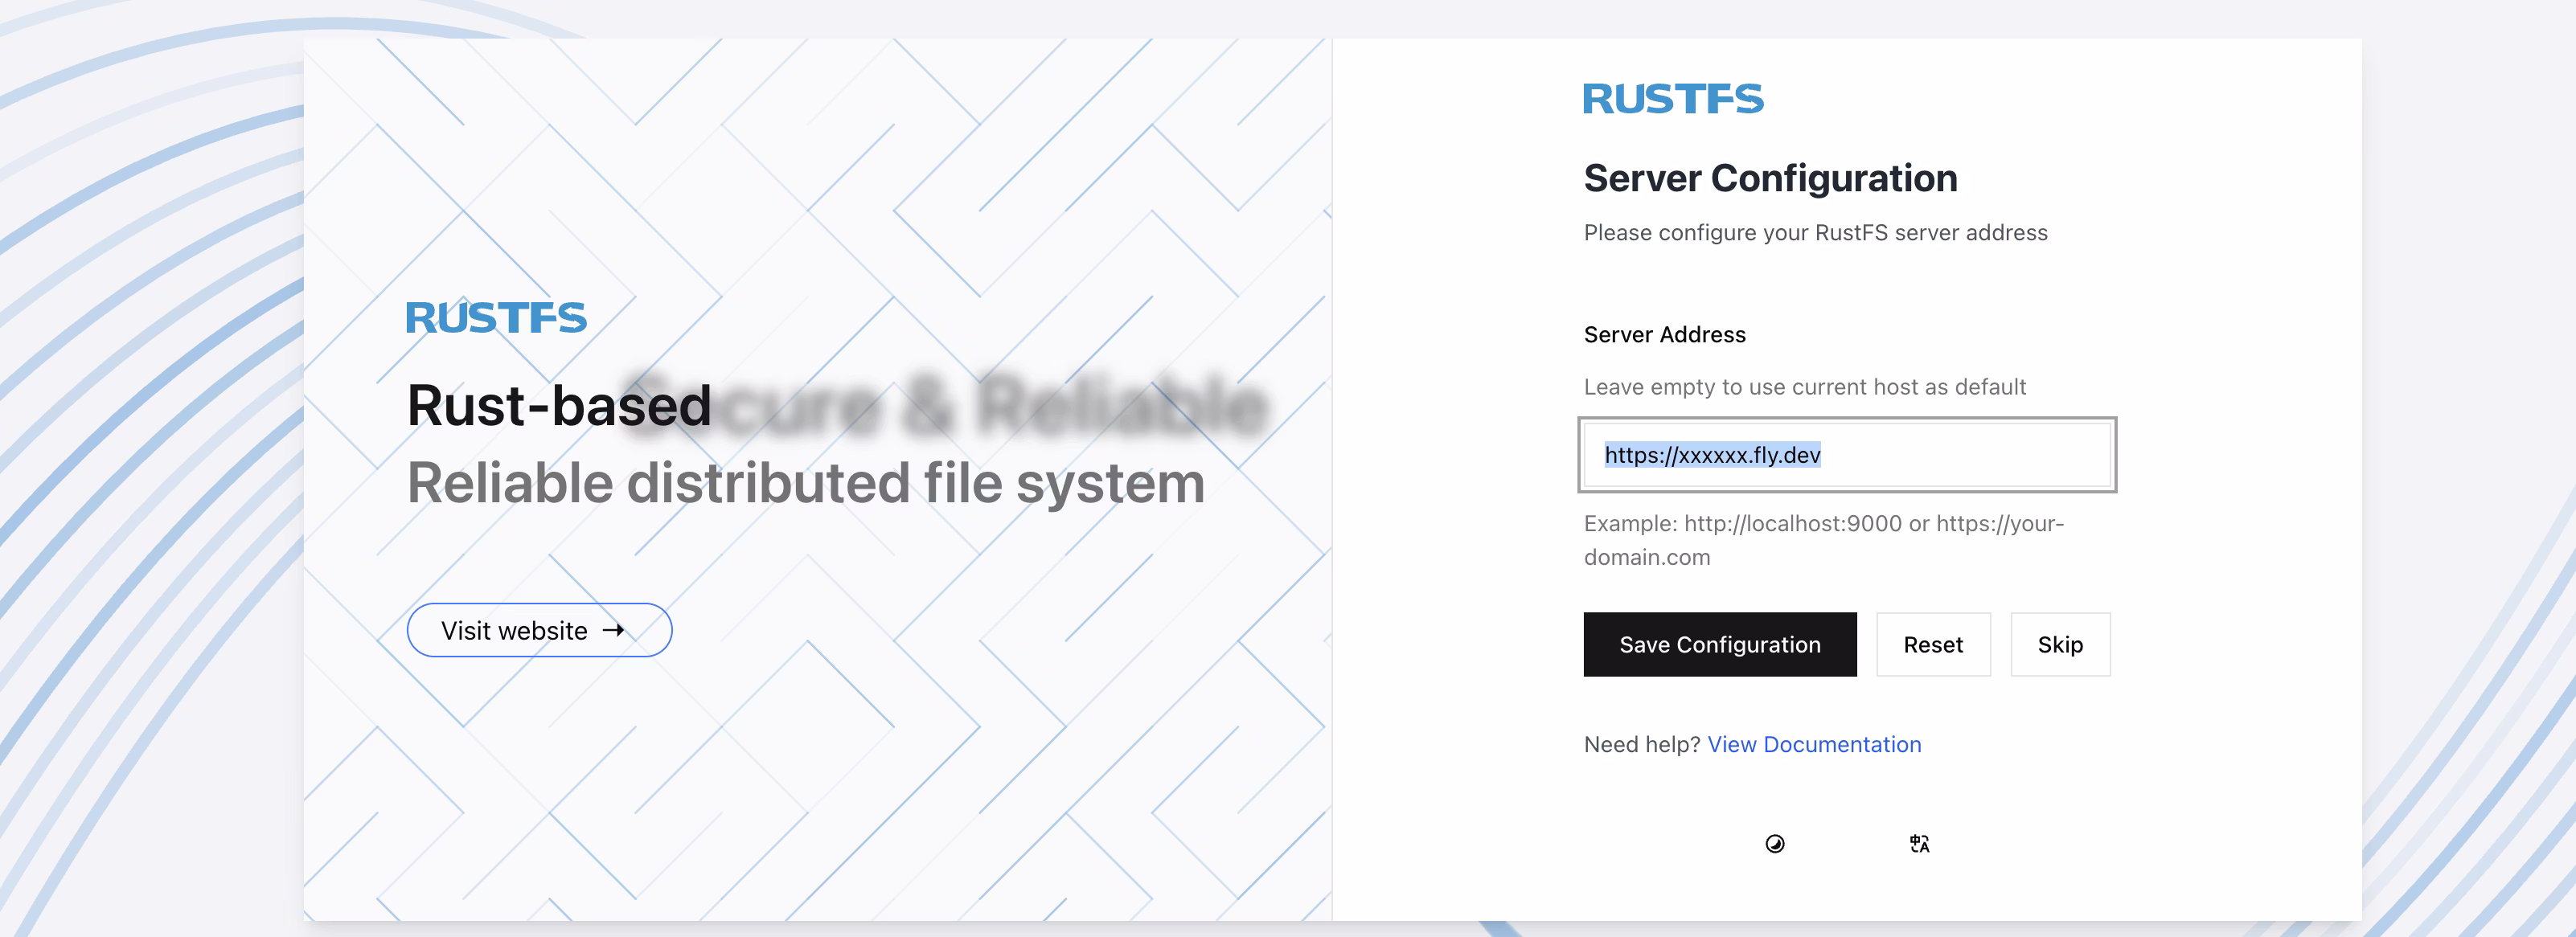Image resolution: width=2576 pixels, height=937 pixels.
Task: Click the "Need help?" text
Action: pyautogui.click(x=1642, y=744)
